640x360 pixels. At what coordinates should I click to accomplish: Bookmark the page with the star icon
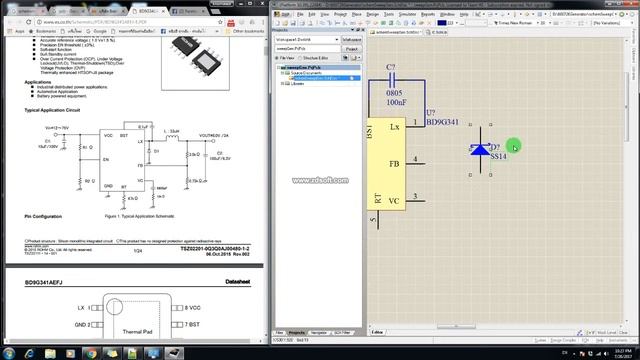220,22
